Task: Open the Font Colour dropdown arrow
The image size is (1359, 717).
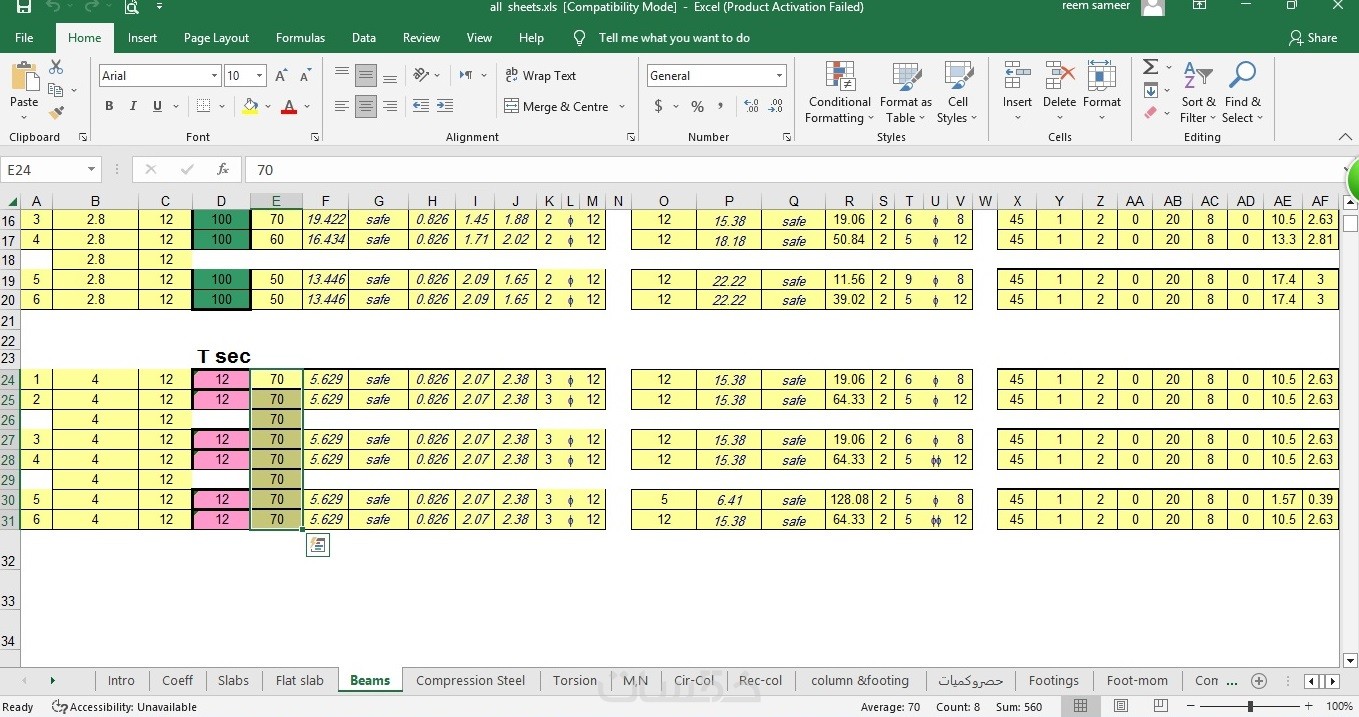Action: 307,106
